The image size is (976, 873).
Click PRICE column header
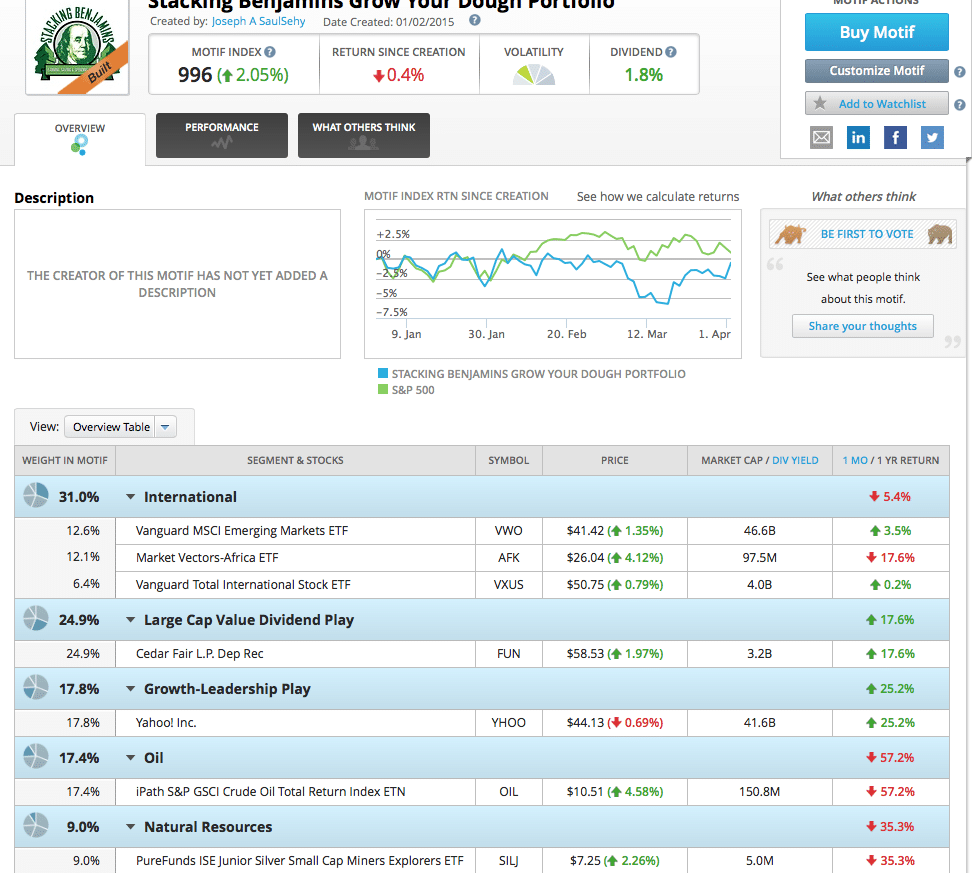tap(614, 460)
